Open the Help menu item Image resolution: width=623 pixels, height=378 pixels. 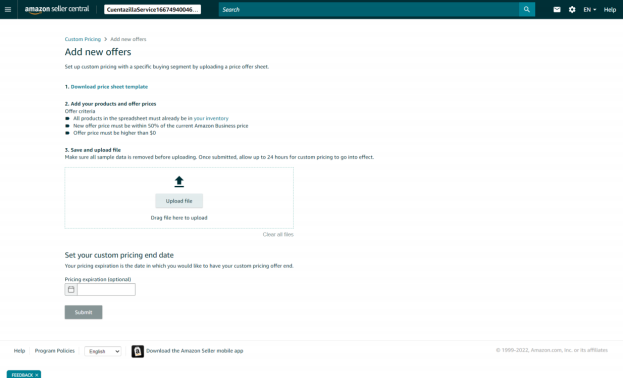pyautogui.click(x=609, y=10)
